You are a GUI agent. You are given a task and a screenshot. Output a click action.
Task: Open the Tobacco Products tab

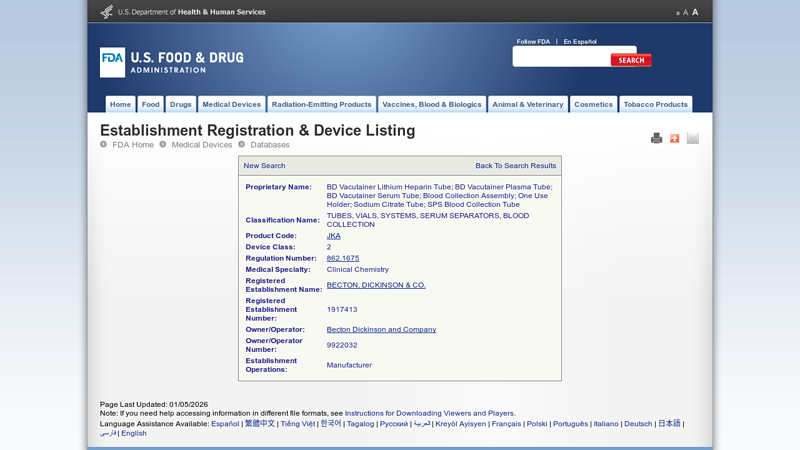(x=656, y=104)
